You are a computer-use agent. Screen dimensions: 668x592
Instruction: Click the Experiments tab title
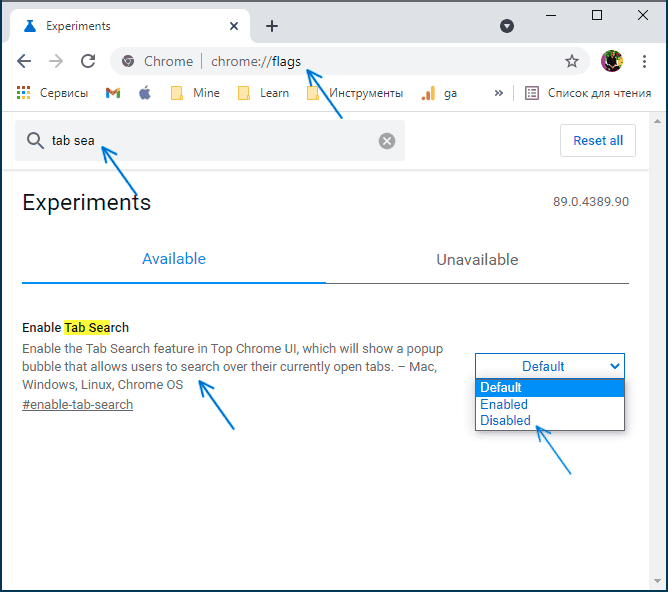point(78,26)
